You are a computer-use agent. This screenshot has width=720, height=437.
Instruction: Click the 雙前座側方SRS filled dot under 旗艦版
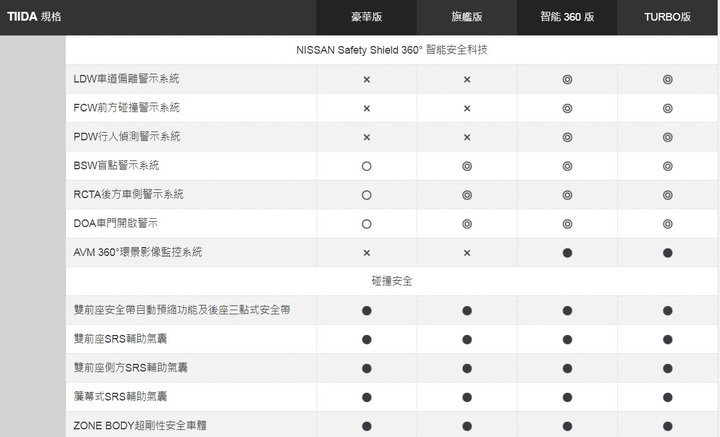pyautogui.click(x=467, y=369)
